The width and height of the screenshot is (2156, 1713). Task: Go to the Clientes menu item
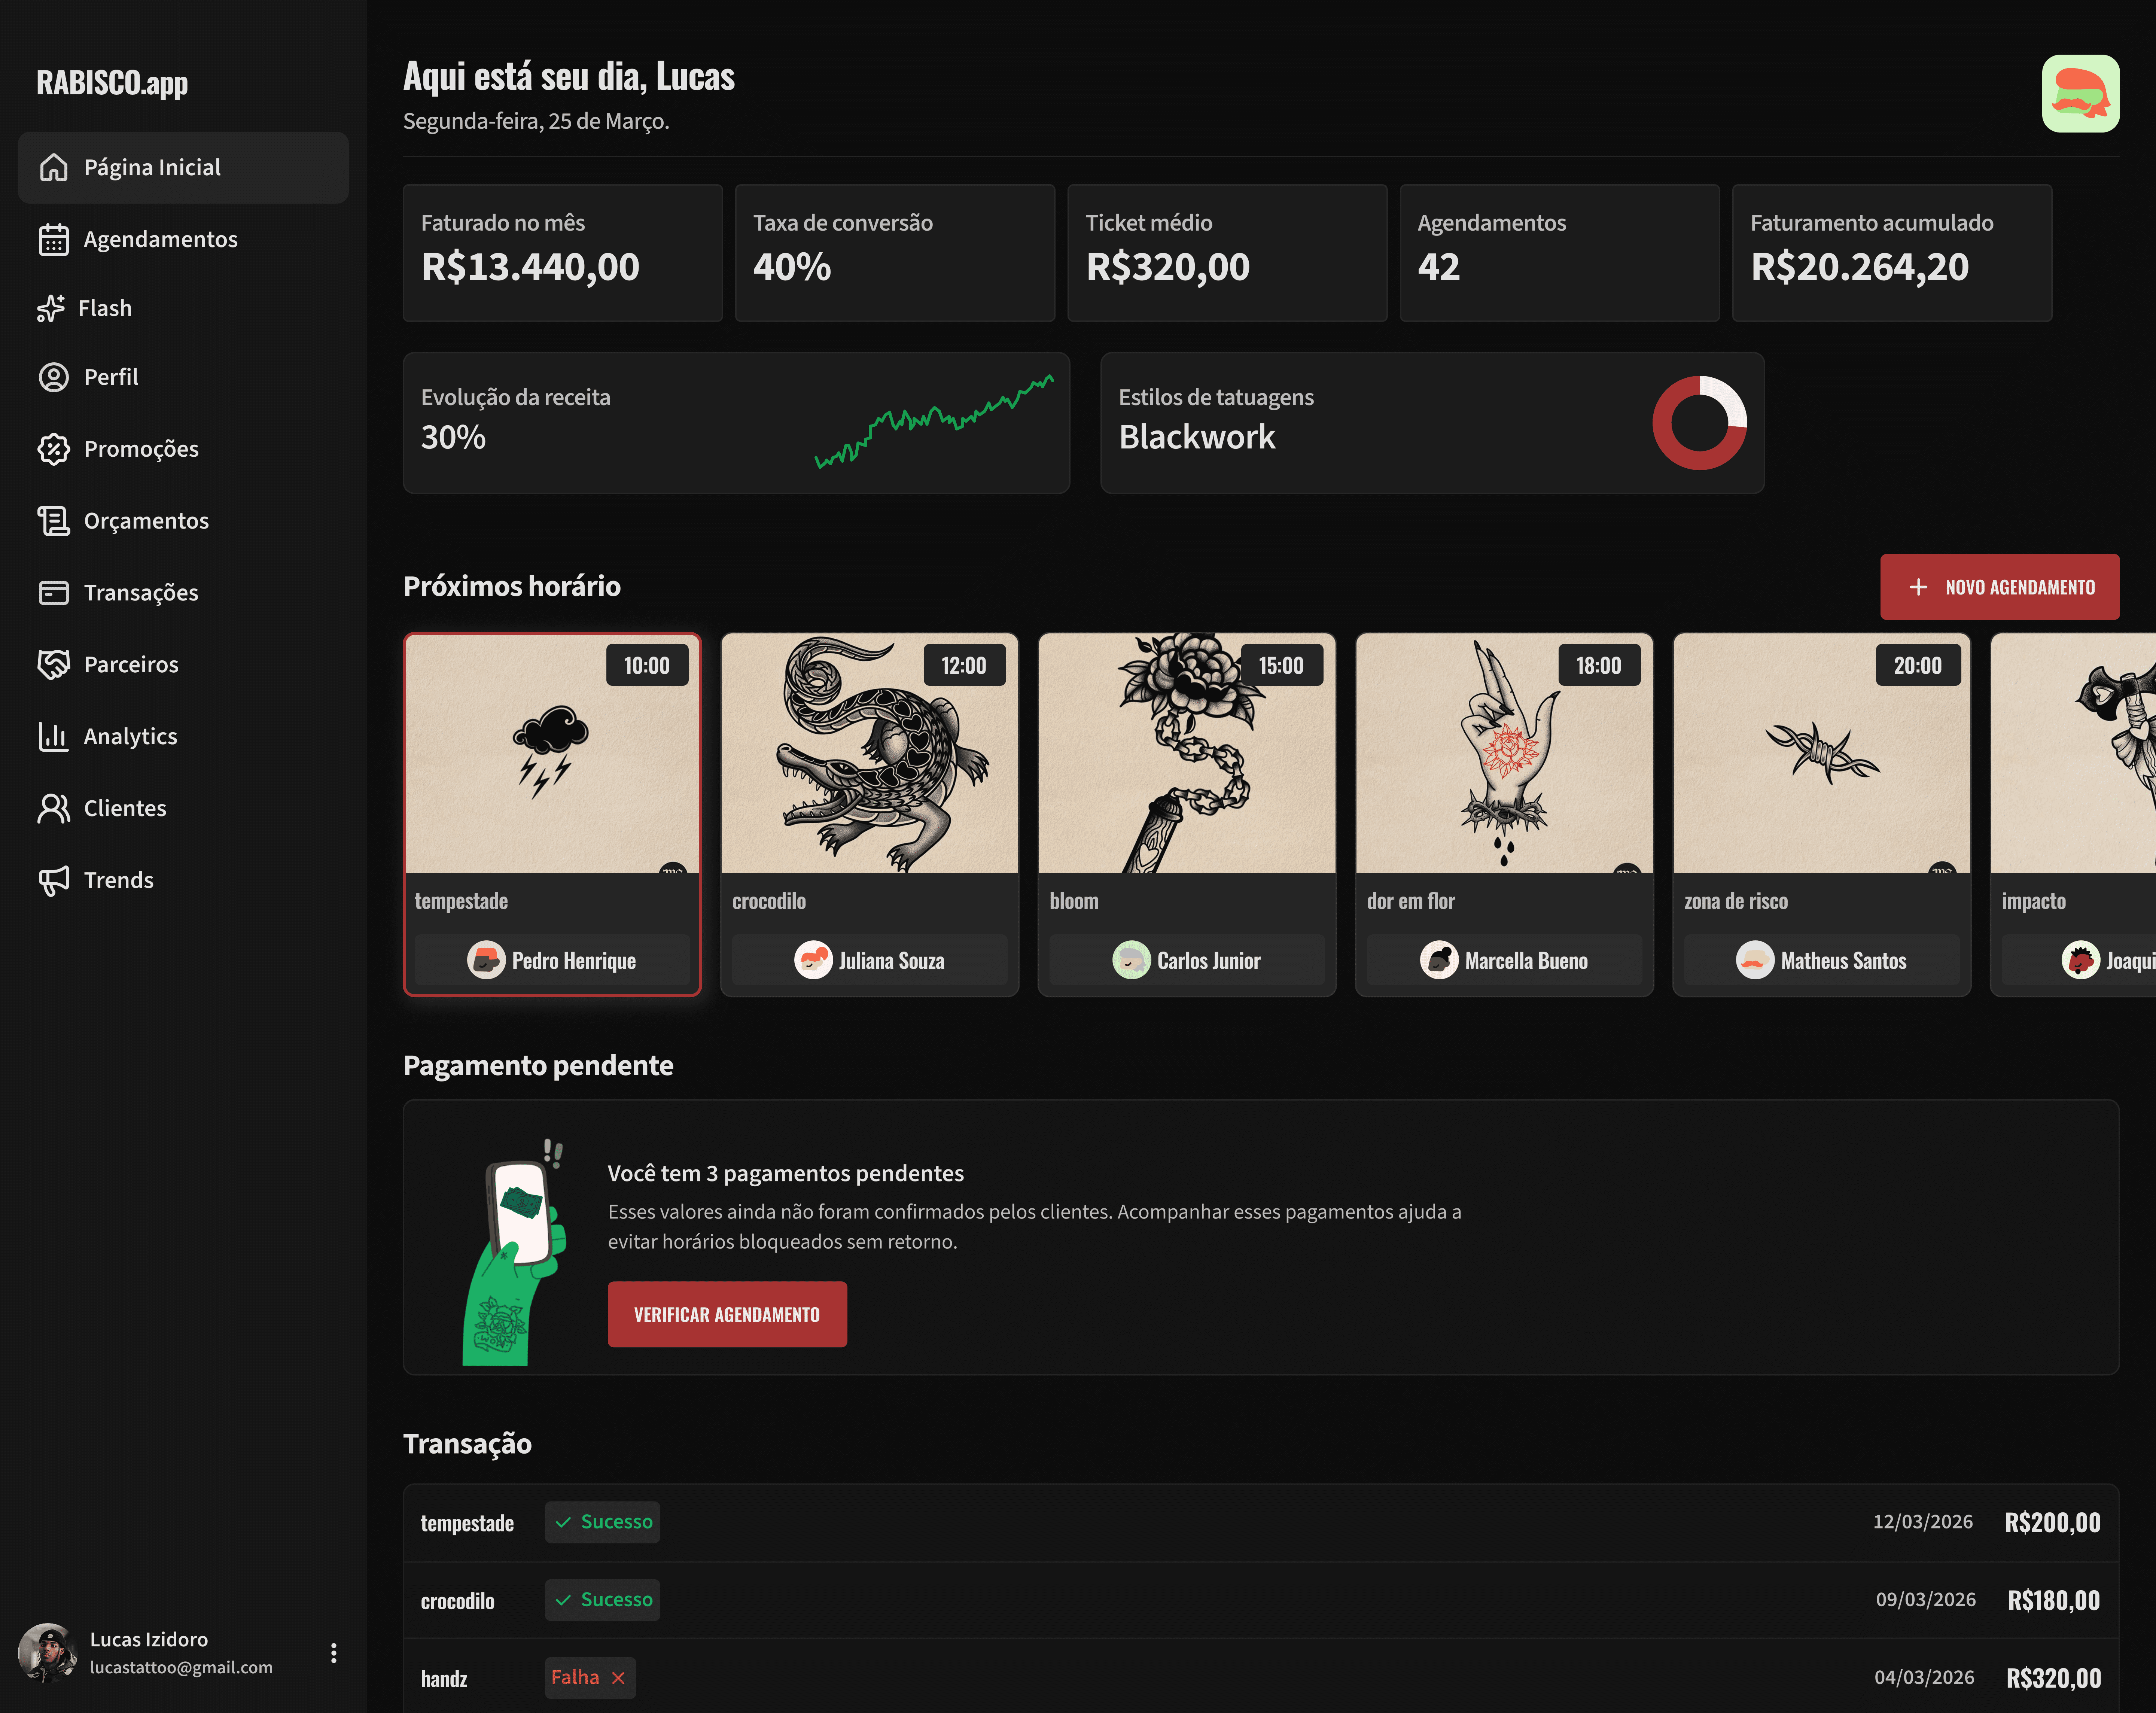pyautogui.click(x=125, y=808)
